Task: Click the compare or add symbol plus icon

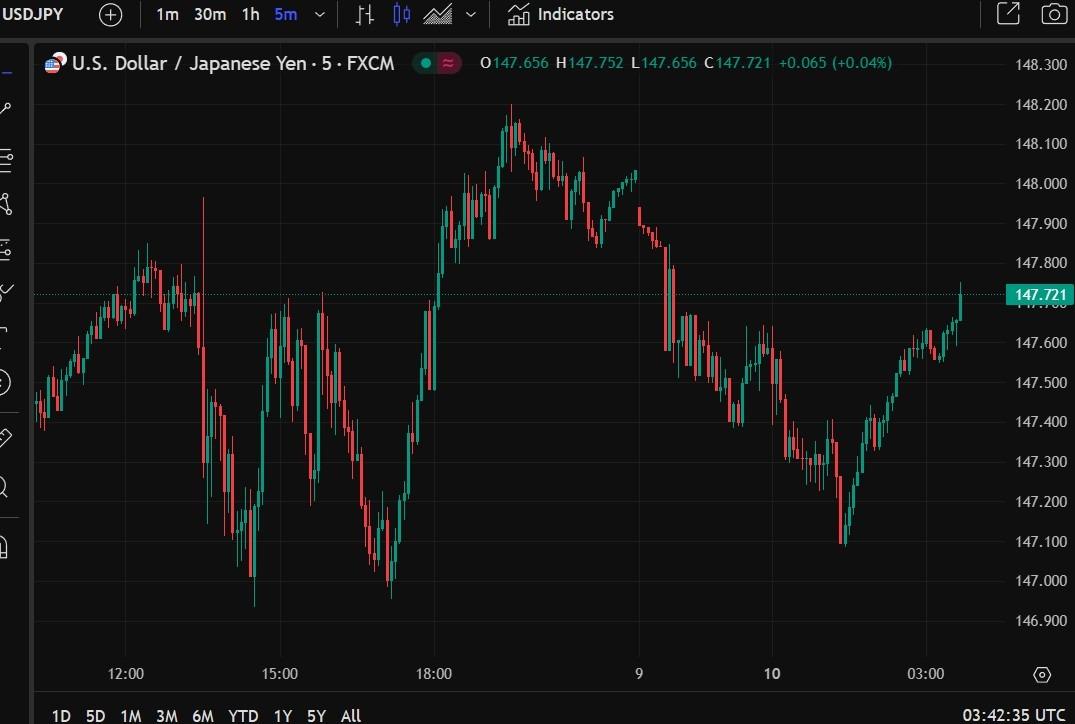Action: coord(110,14)
